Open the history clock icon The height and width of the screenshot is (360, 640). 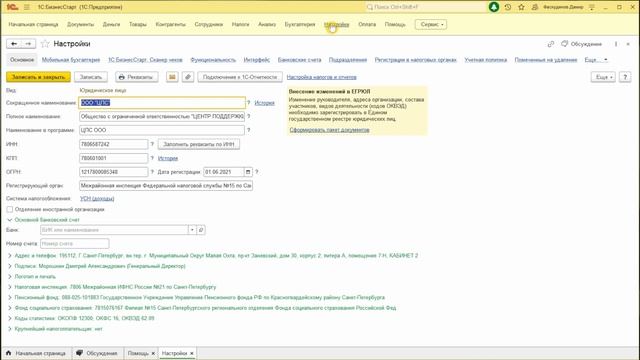[x=508, y=7]
